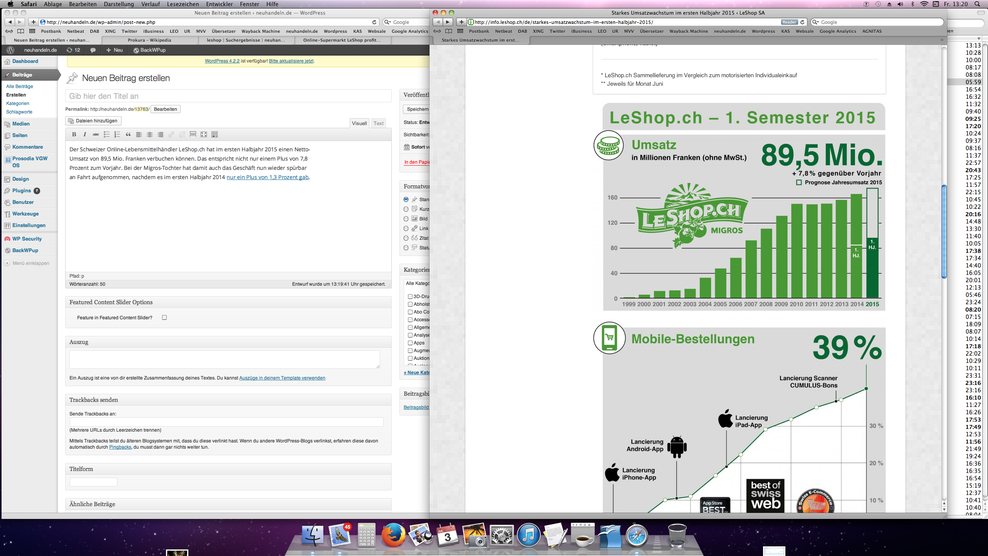This screenshot has height=556, width=988.
Task: Switch the editor to the Text tab
Action: (x=378, y=123)
